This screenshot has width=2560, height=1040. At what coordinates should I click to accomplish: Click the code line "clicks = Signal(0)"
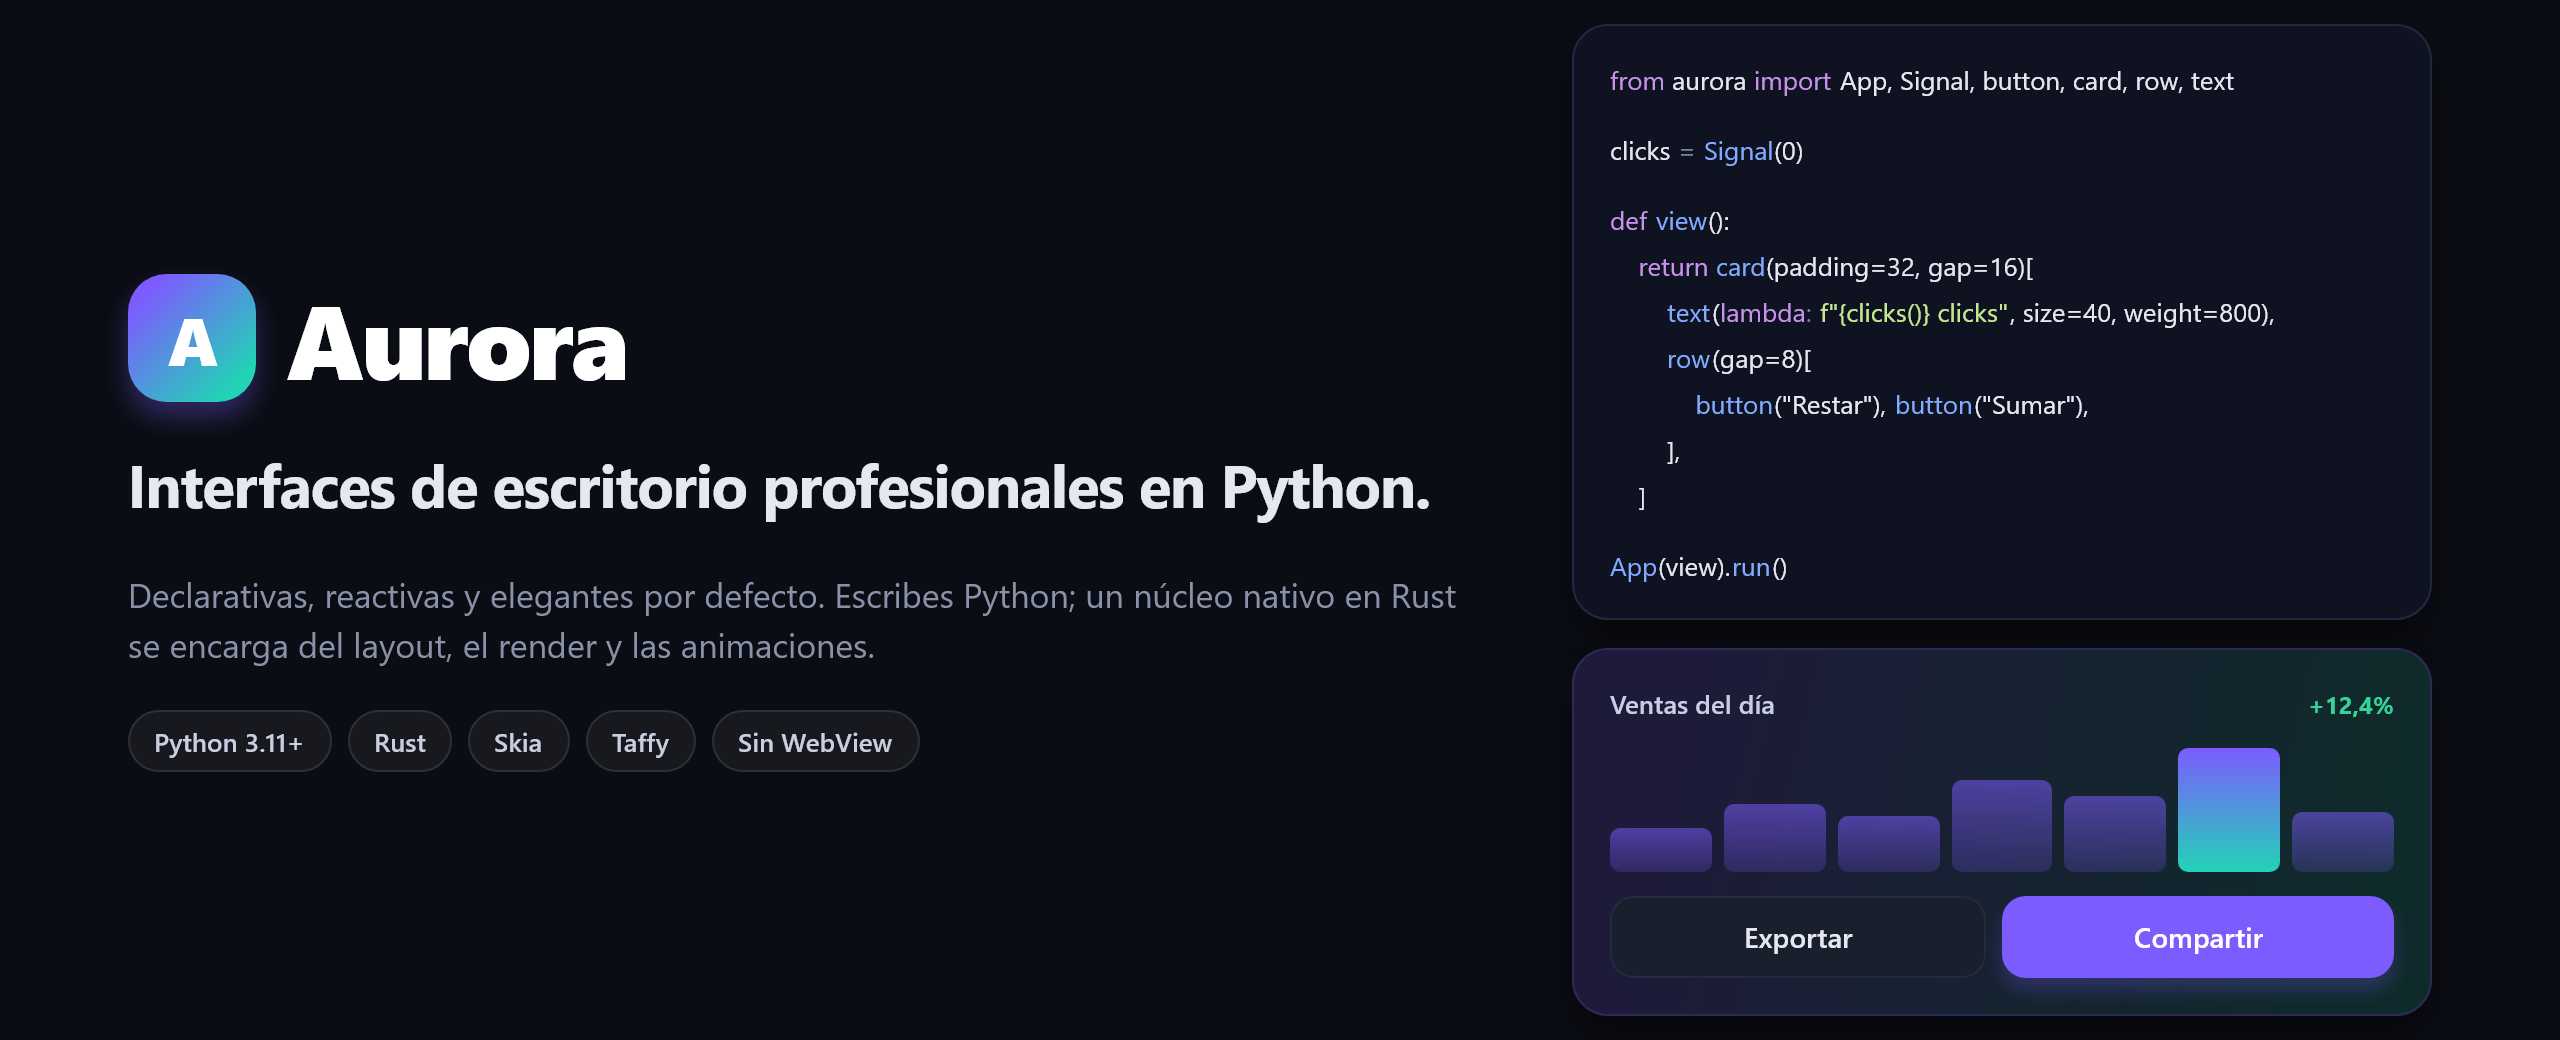[x=1706, y=152]
